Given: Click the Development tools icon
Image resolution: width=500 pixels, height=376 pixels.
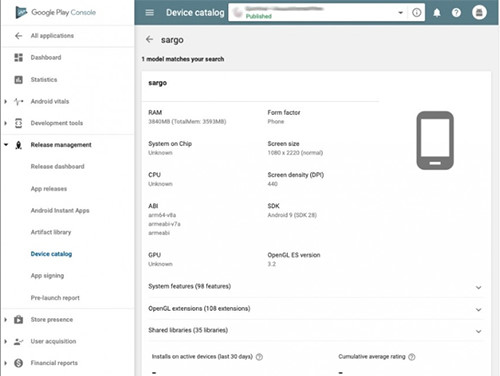Looking at the screenshot, I should [19, 123].
